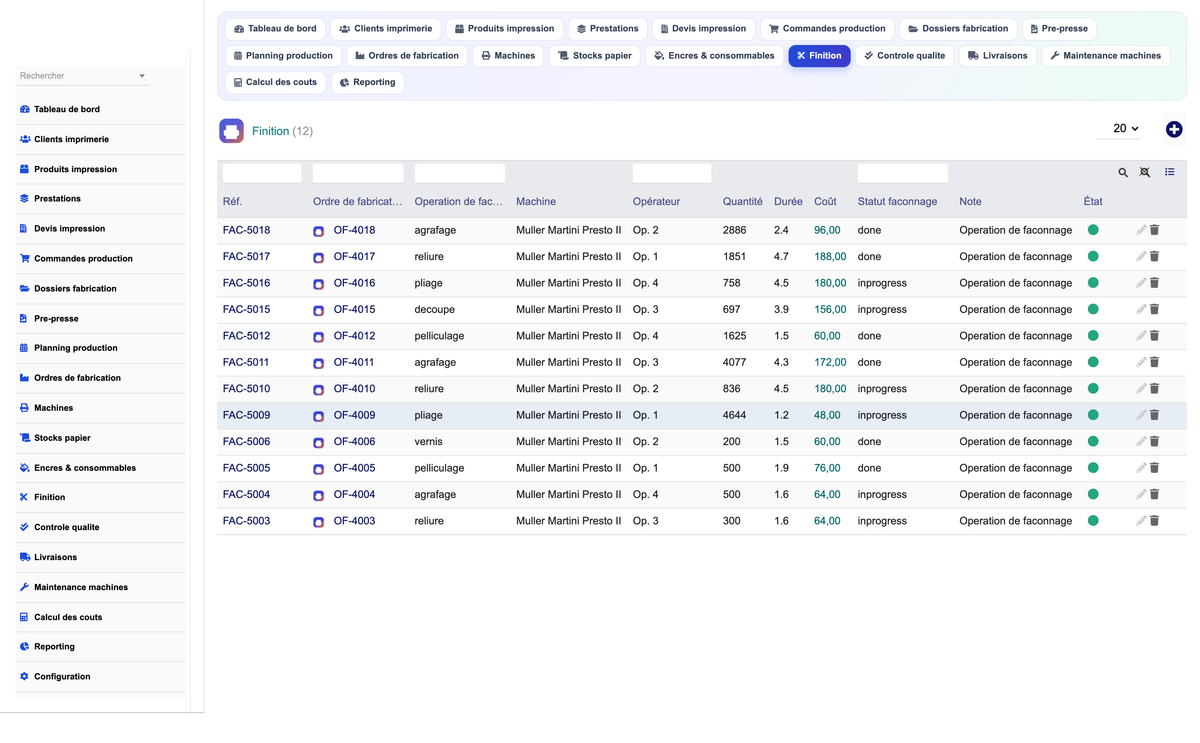Open the Rechercher dropdown in sidebar
Screen dimensions: 1200x743
(83, 76)
